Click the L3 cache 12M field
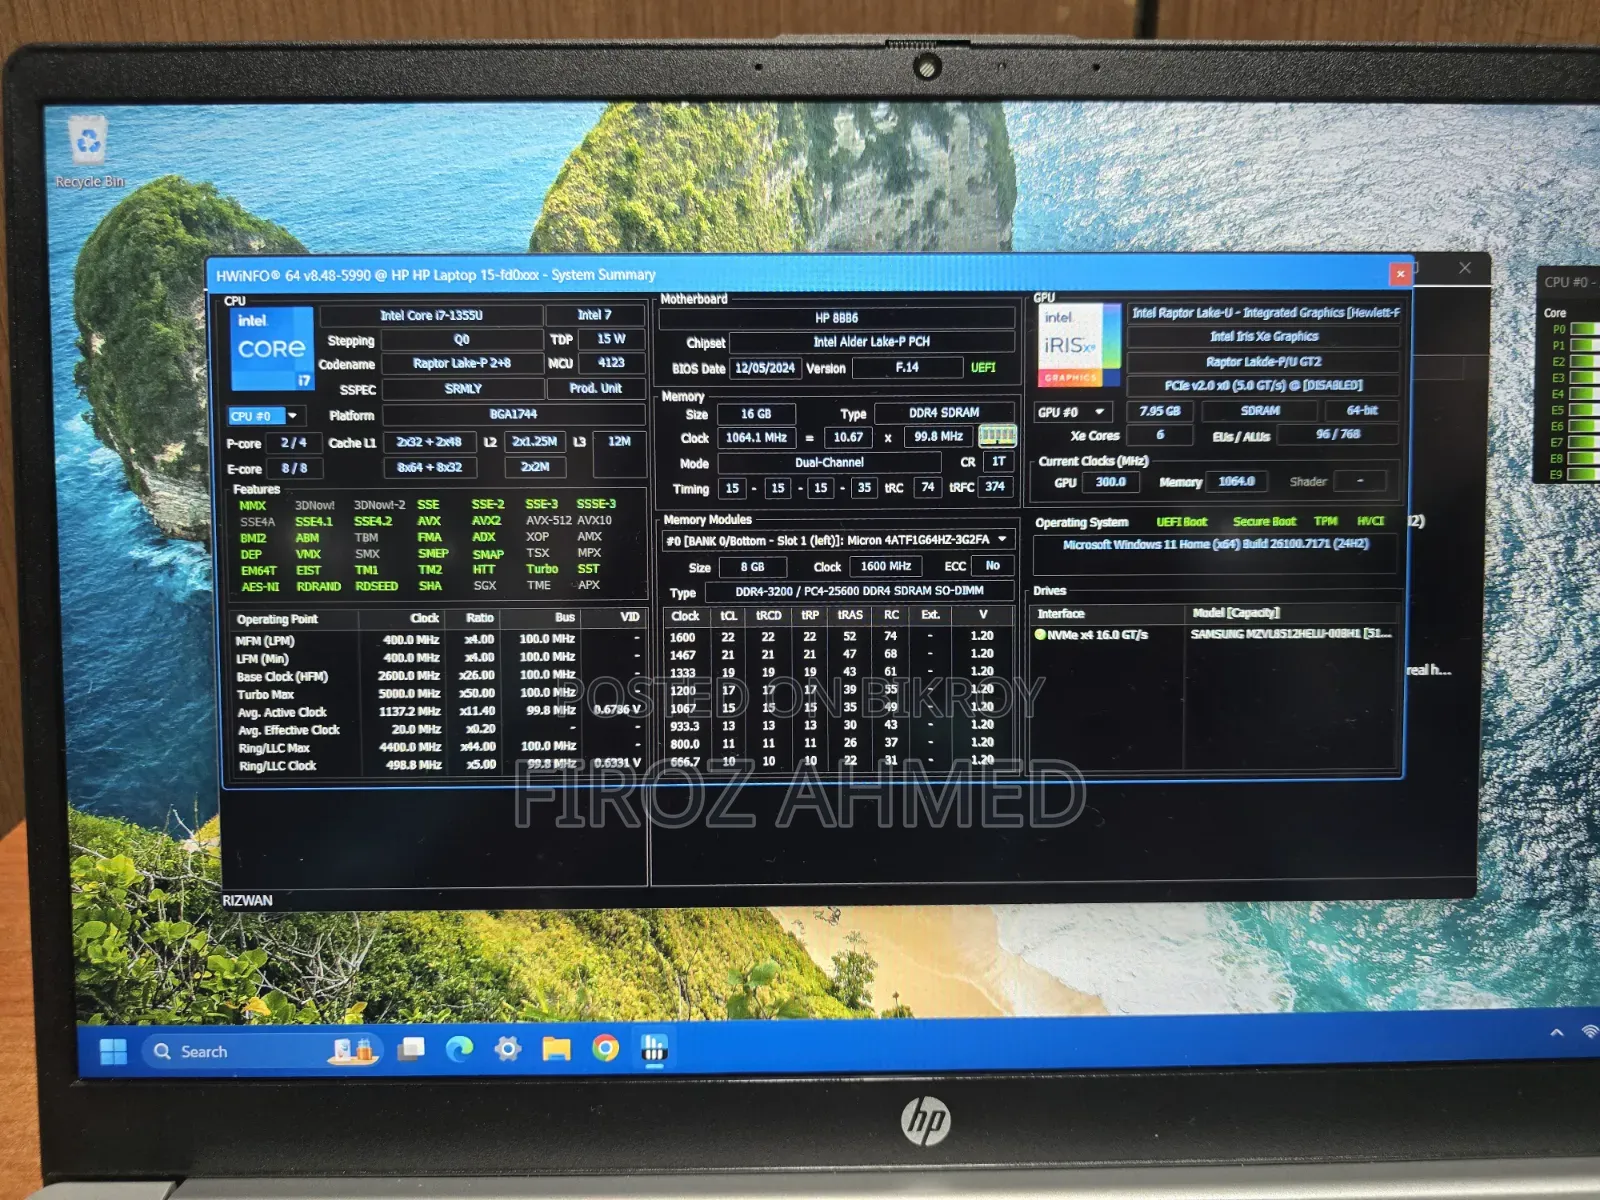1600x1200 pixels. 619,452
